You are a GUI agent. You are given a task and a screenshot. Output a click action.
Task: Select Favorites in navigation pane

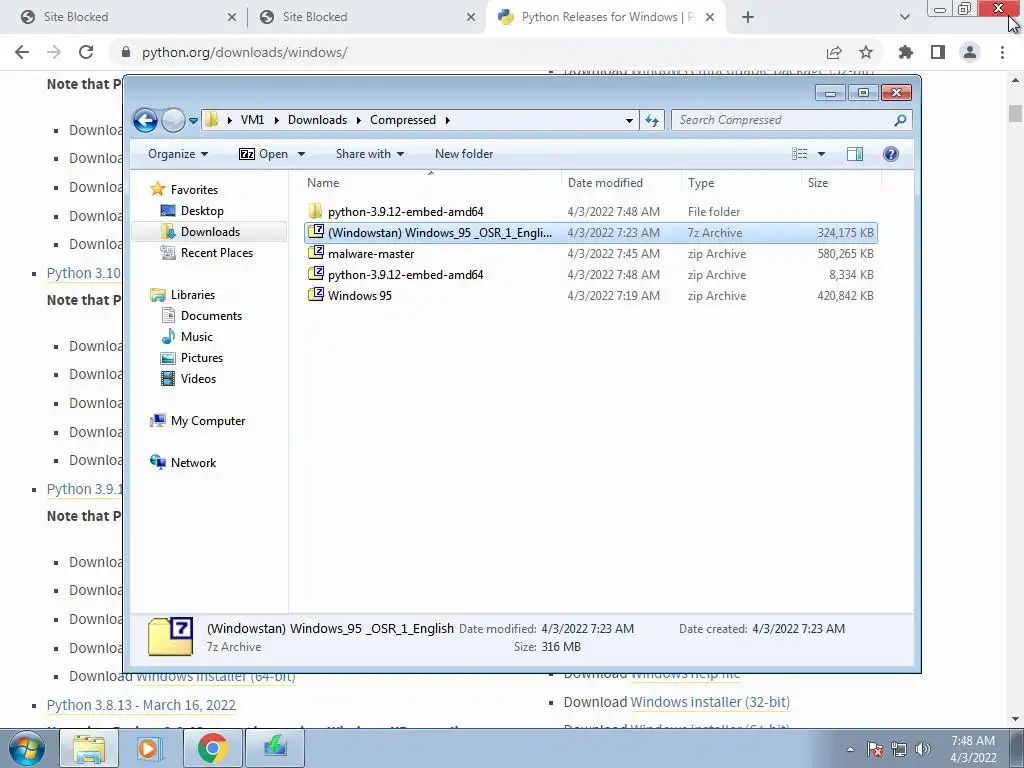[194, 189]
